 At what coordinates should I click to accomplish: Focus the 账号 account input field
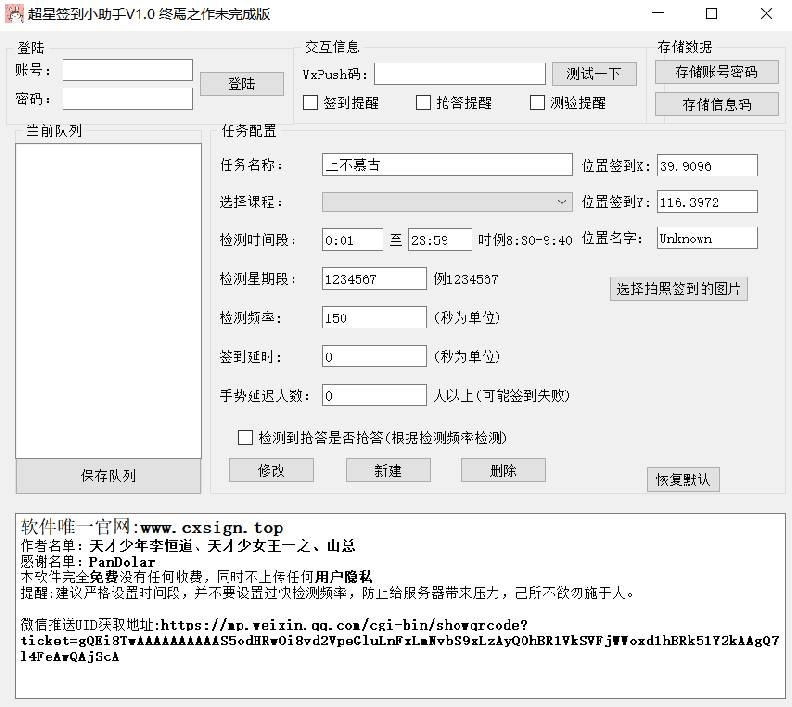(127, 70)
